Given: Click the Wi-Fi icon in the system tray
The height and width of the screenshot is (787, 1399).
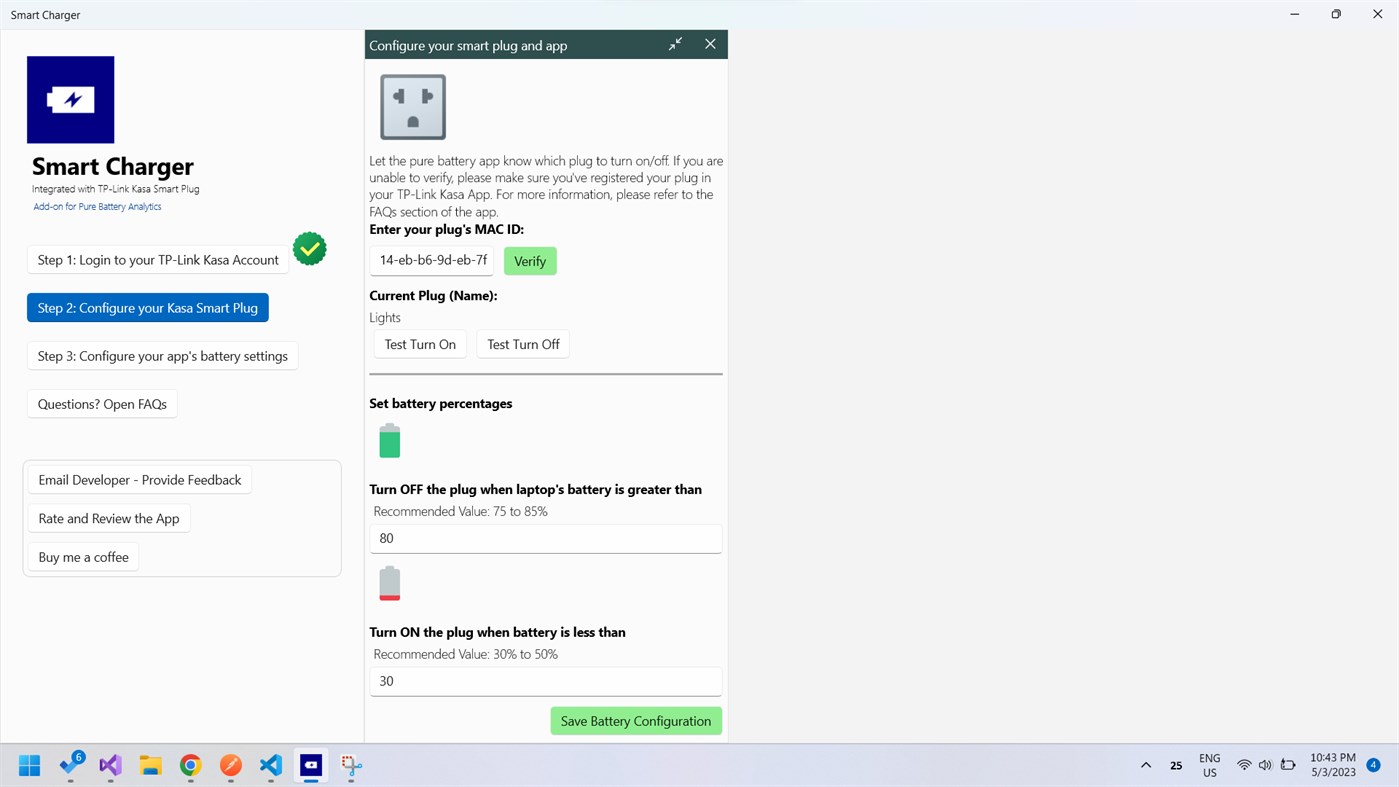Looking at the screenshot, I should click(x=1243, y=764).
